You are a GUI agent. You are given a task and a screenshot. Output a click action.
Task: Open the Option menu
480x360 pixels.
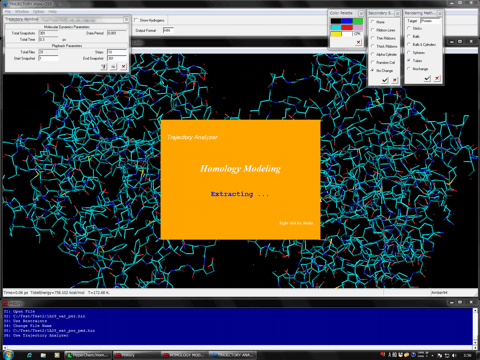pos(39,11)
